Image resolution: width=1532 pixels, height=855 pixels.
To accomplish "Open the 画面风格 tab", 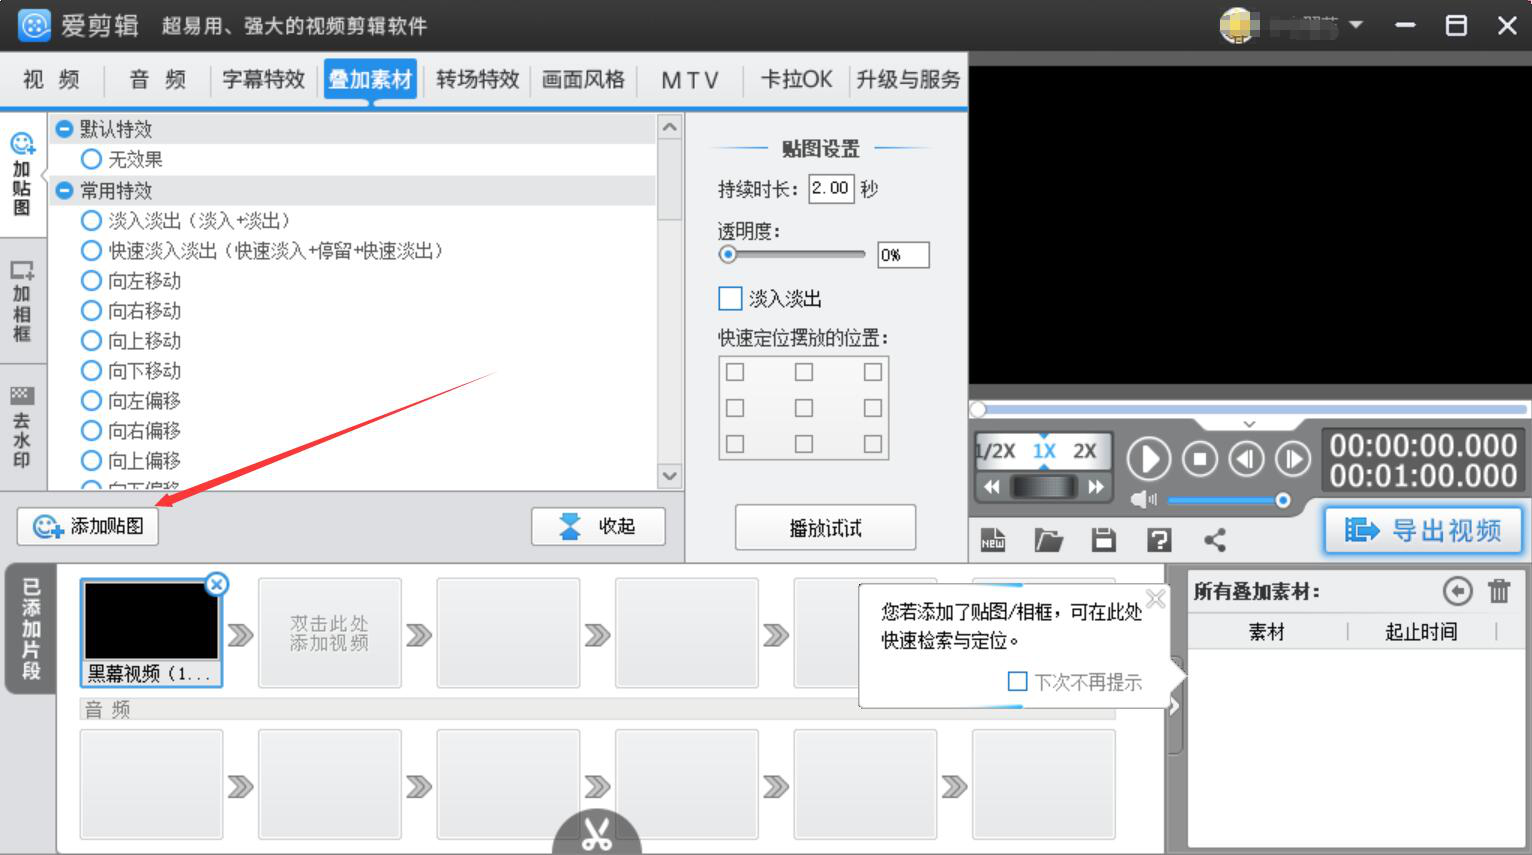I will 584,79.
